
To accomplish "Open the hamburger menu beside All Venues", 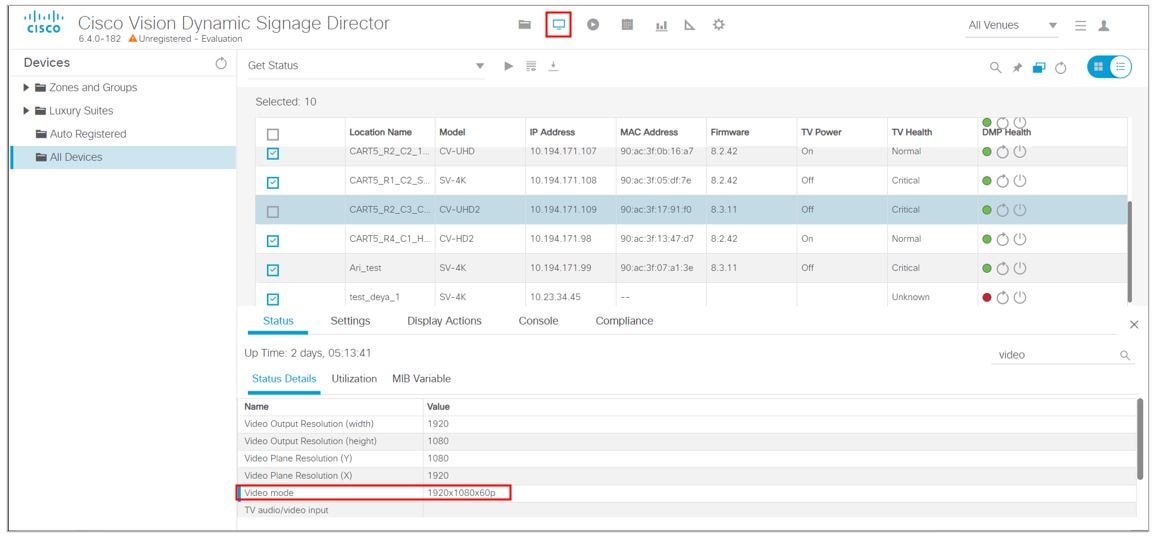I will [x=1081, y=25].
